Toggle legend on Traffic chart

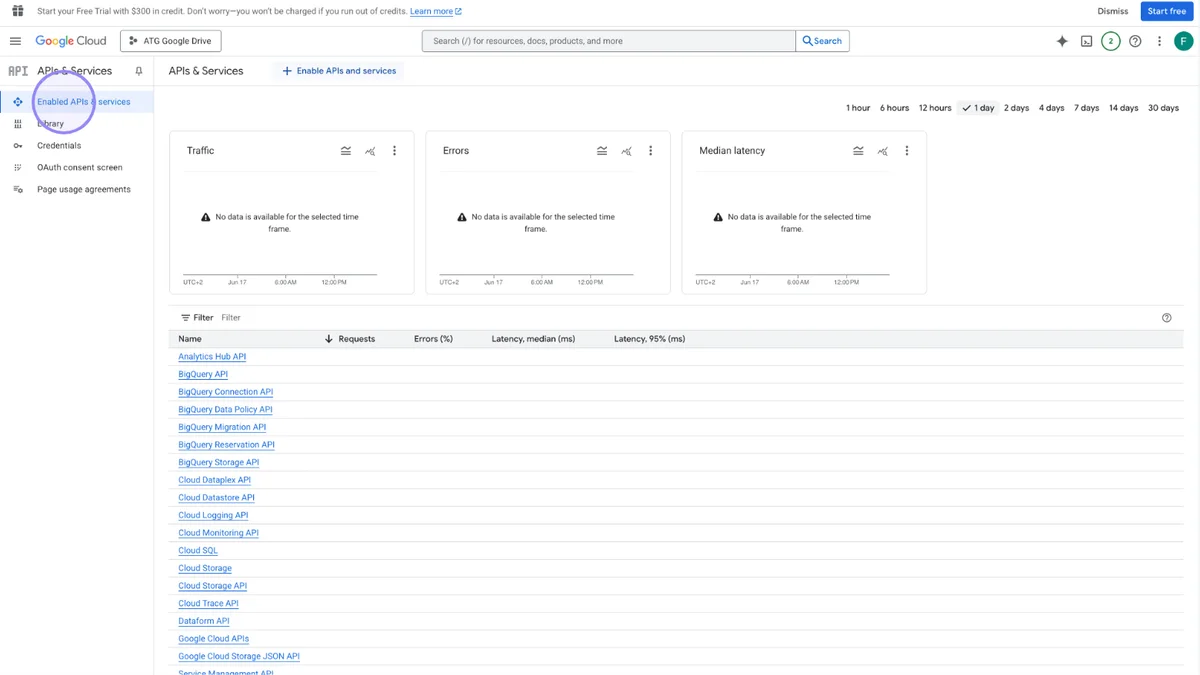pyautogui.click(x=346, y=151)
